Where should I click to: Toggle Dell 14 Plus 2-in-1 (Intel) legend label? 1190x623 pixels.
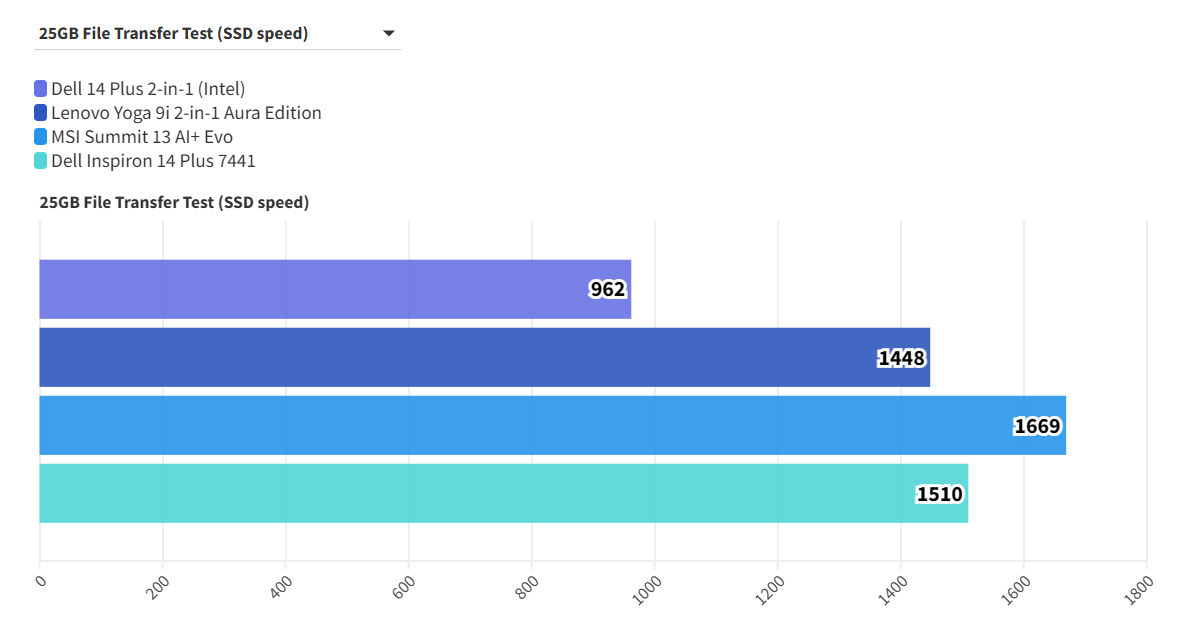click(x=148, y=89)
